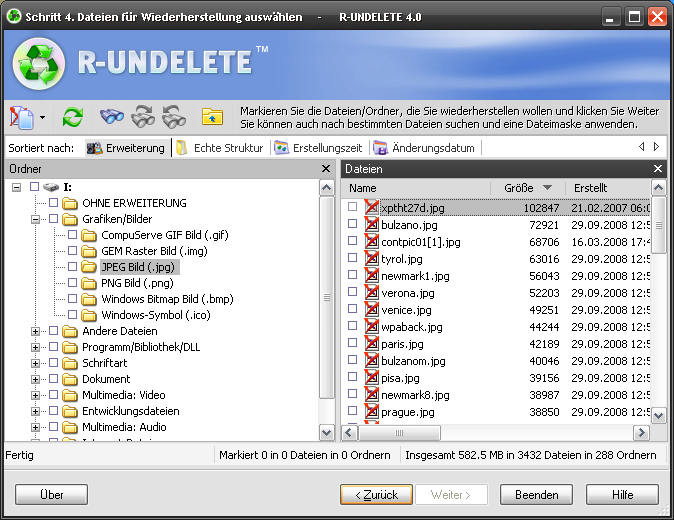The image size is (674, 520).
Task: Click the OHNE ERWEITERUNG folder icon
Action: click(69, 203)
